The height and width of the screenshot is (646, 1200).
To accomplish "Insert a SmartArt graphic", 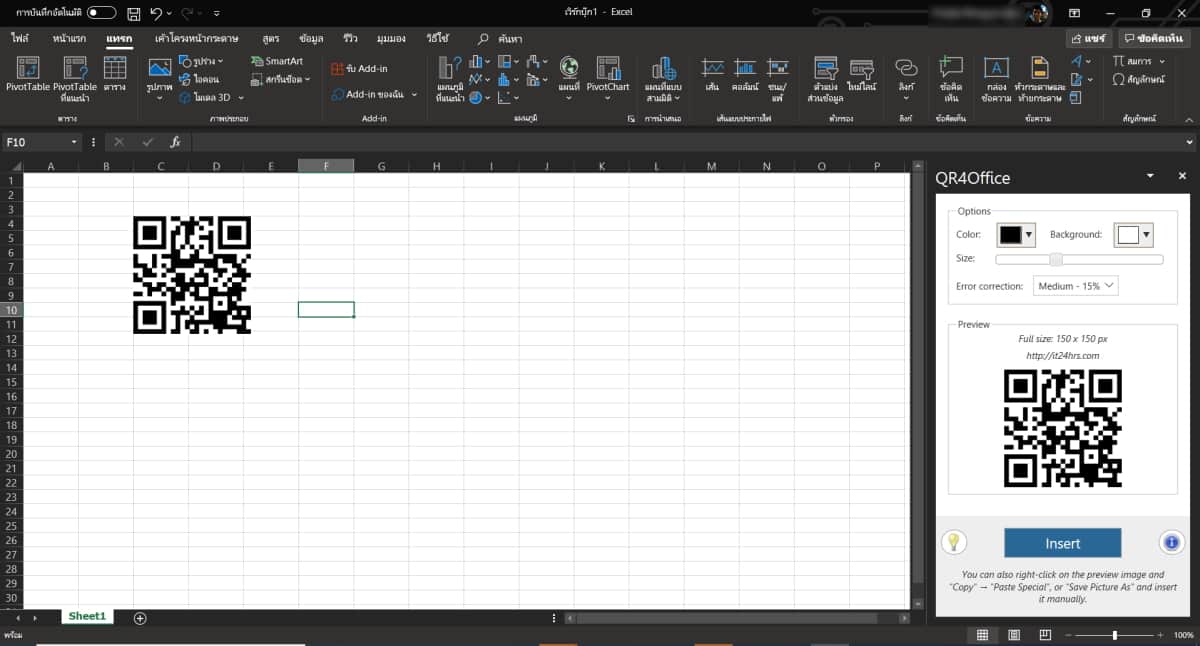I will 278,61.
